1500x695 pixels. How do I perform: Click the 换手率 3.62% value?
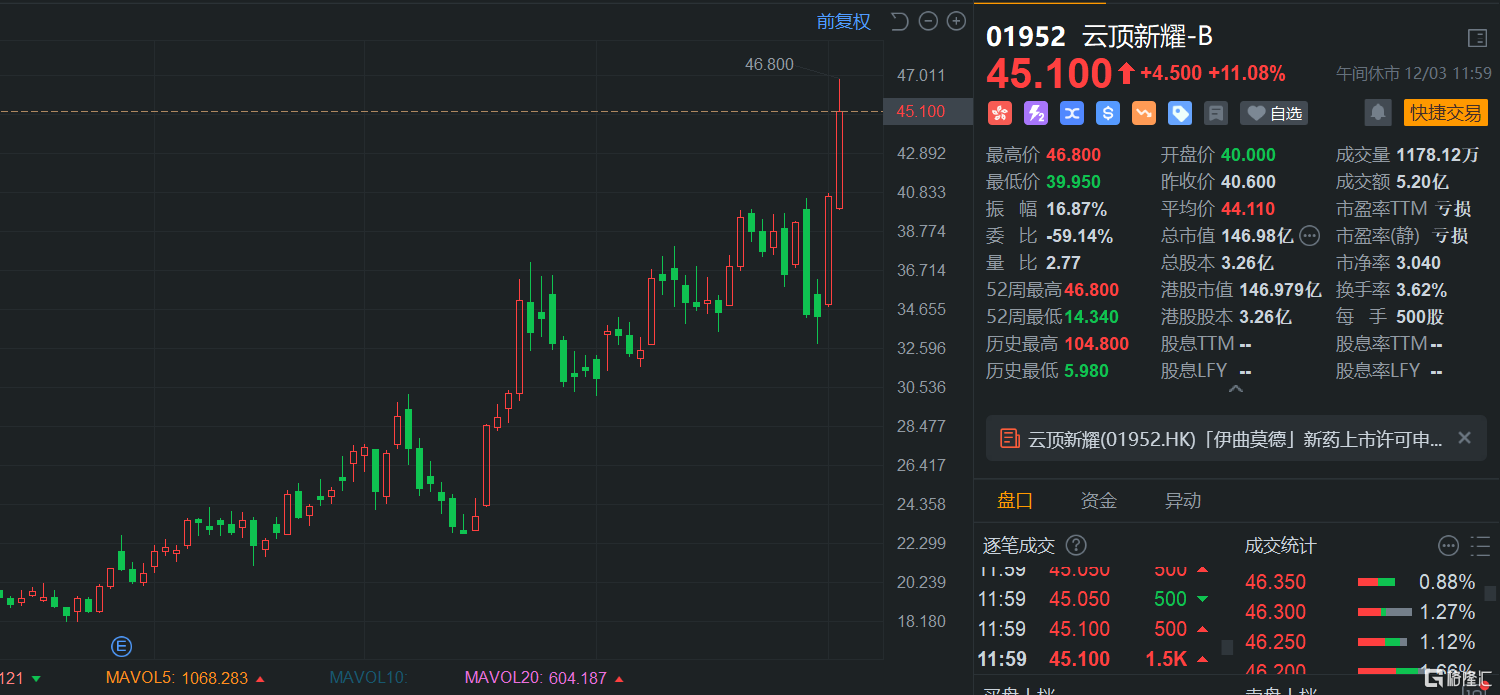1422,290
